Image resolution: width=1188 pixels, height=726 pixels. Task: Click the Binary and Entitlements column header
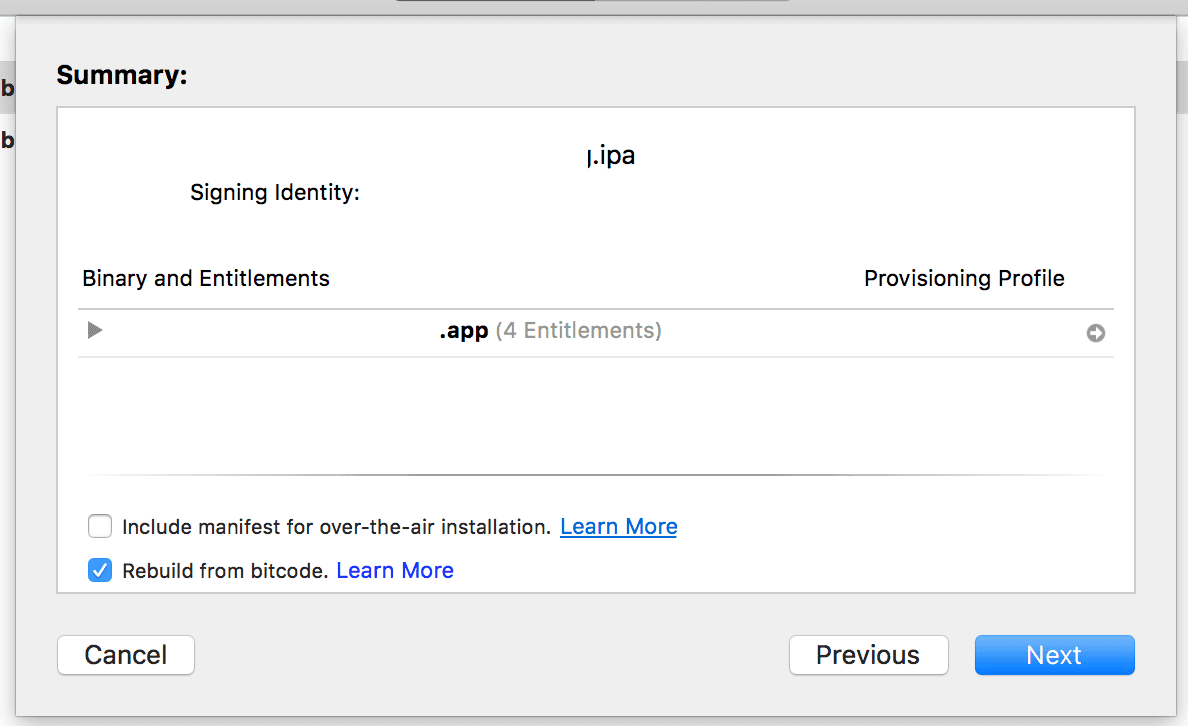(x=206, y=279)
